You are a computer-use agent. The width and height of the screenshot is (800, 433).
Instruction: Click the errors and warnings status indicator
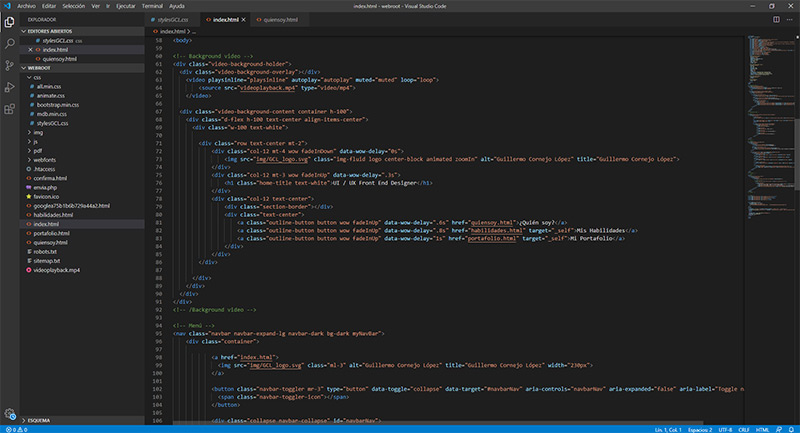tap(17, 428)
